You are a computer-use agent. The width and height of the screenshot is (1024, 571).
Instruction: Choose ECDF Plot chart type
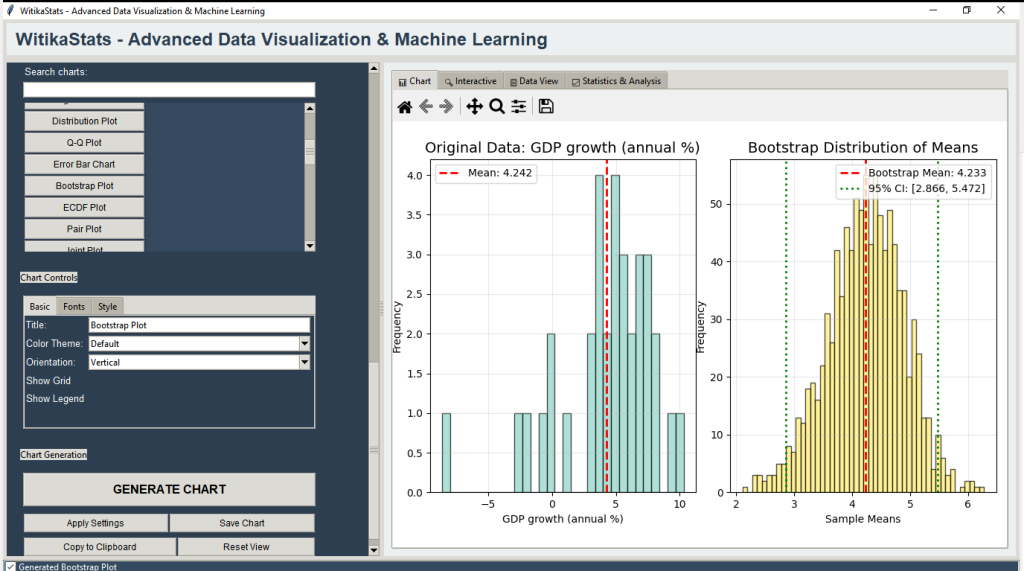point(84,207)
